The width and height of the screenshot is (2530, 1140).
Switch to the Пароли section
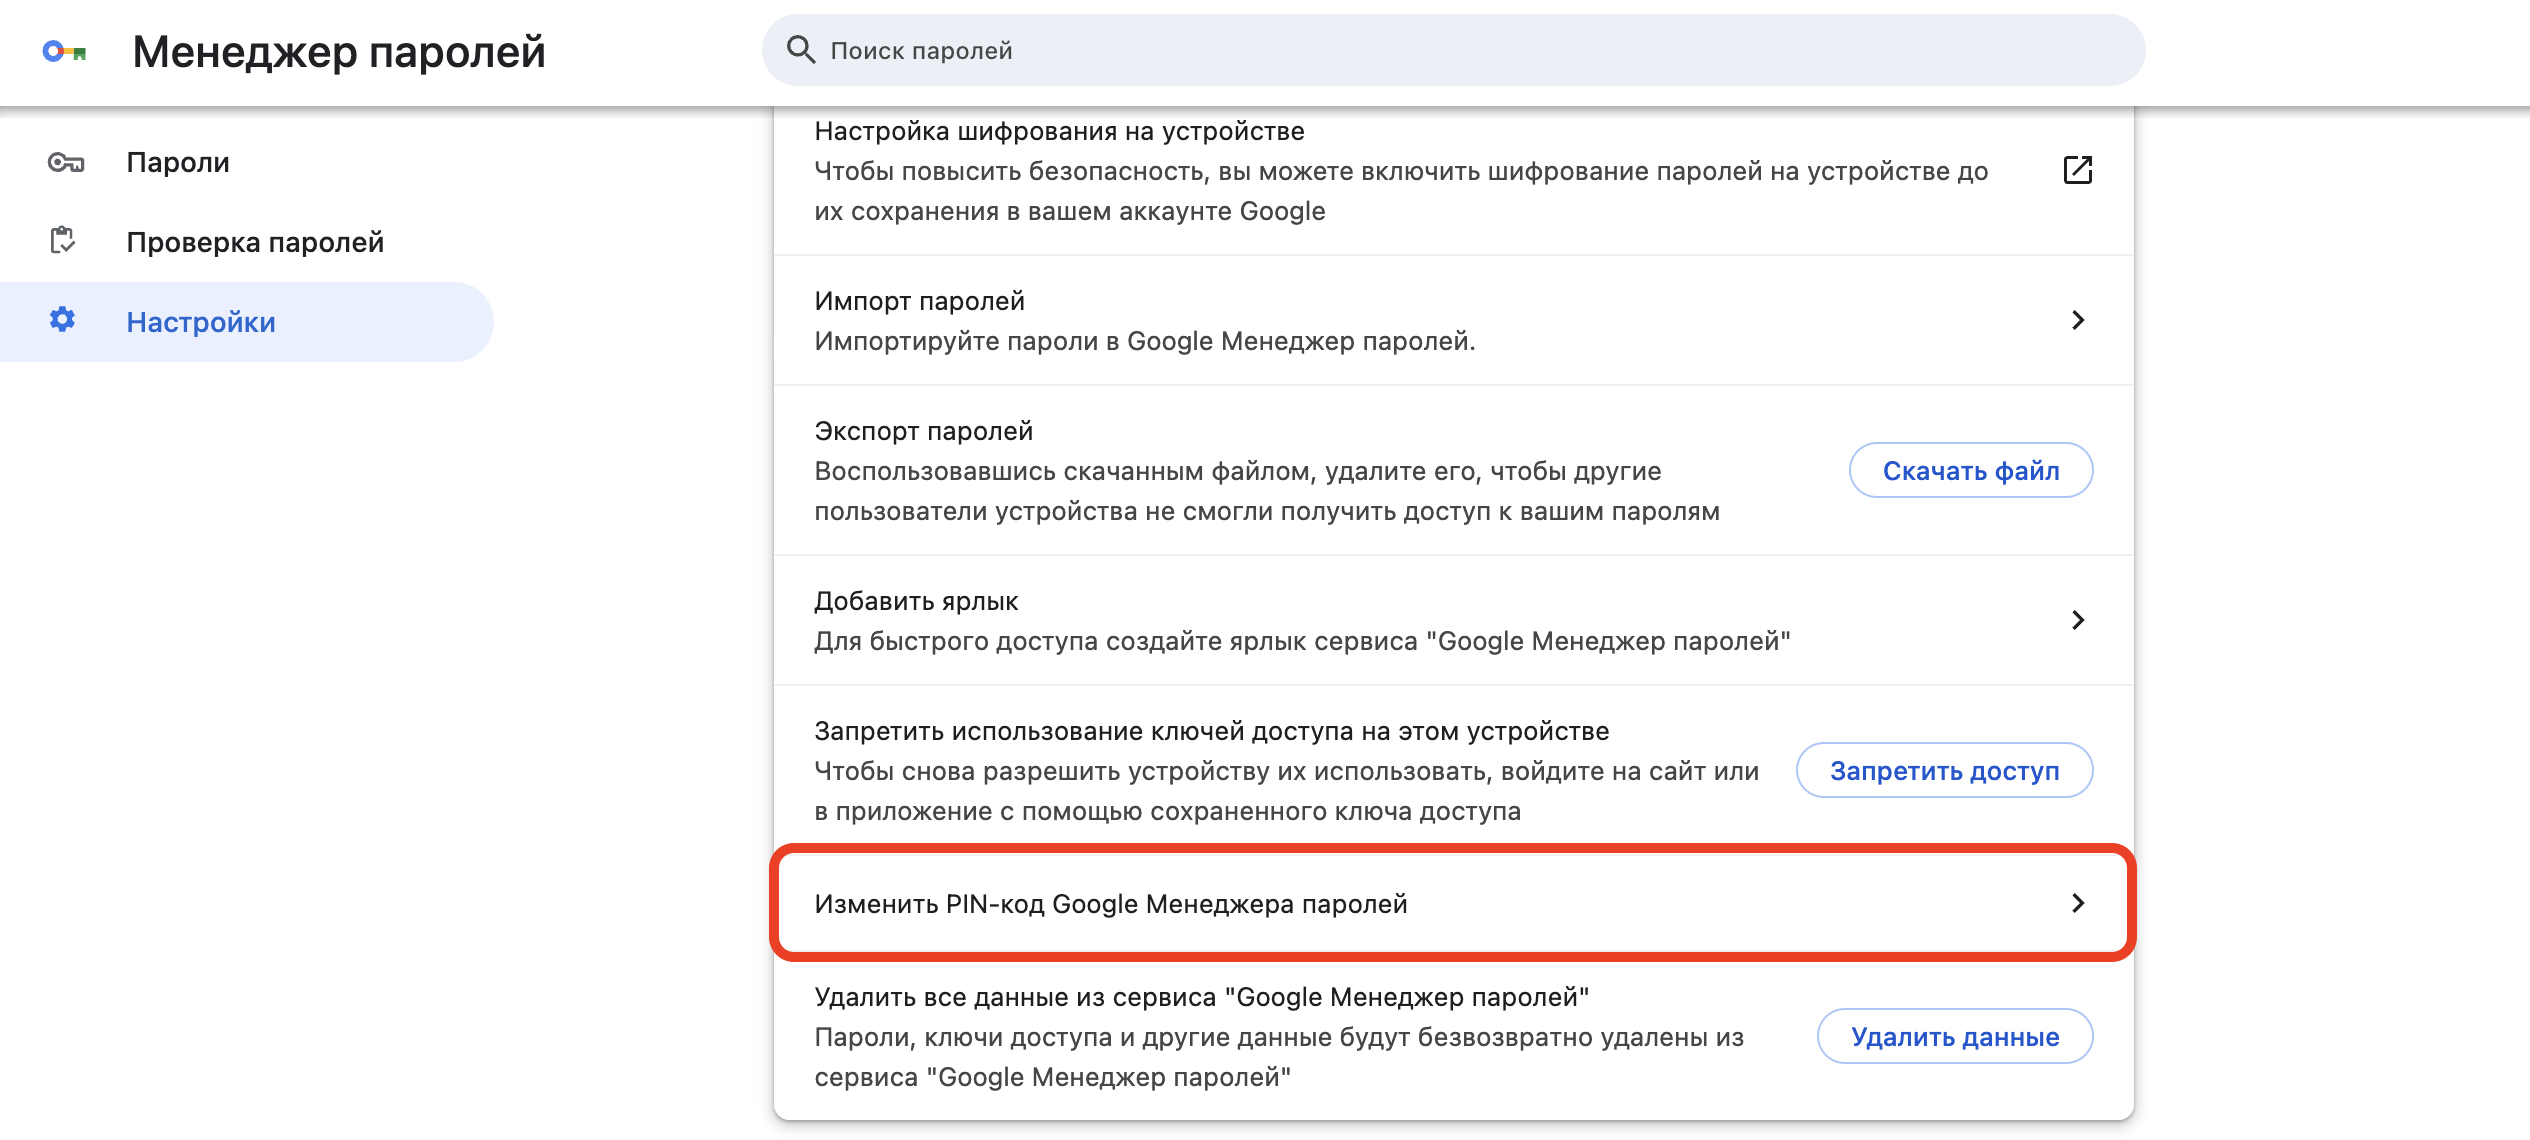[x=178, y=161]
